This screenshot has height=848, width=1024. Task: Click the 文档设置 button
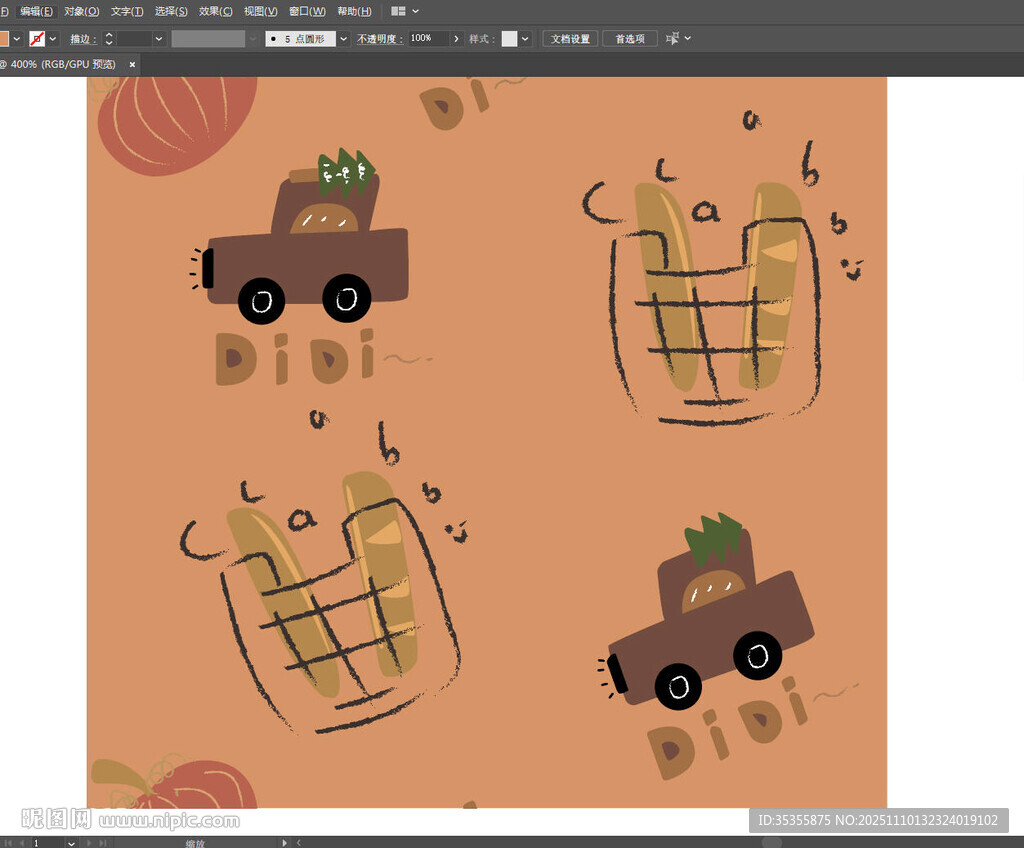click(570, 39)
